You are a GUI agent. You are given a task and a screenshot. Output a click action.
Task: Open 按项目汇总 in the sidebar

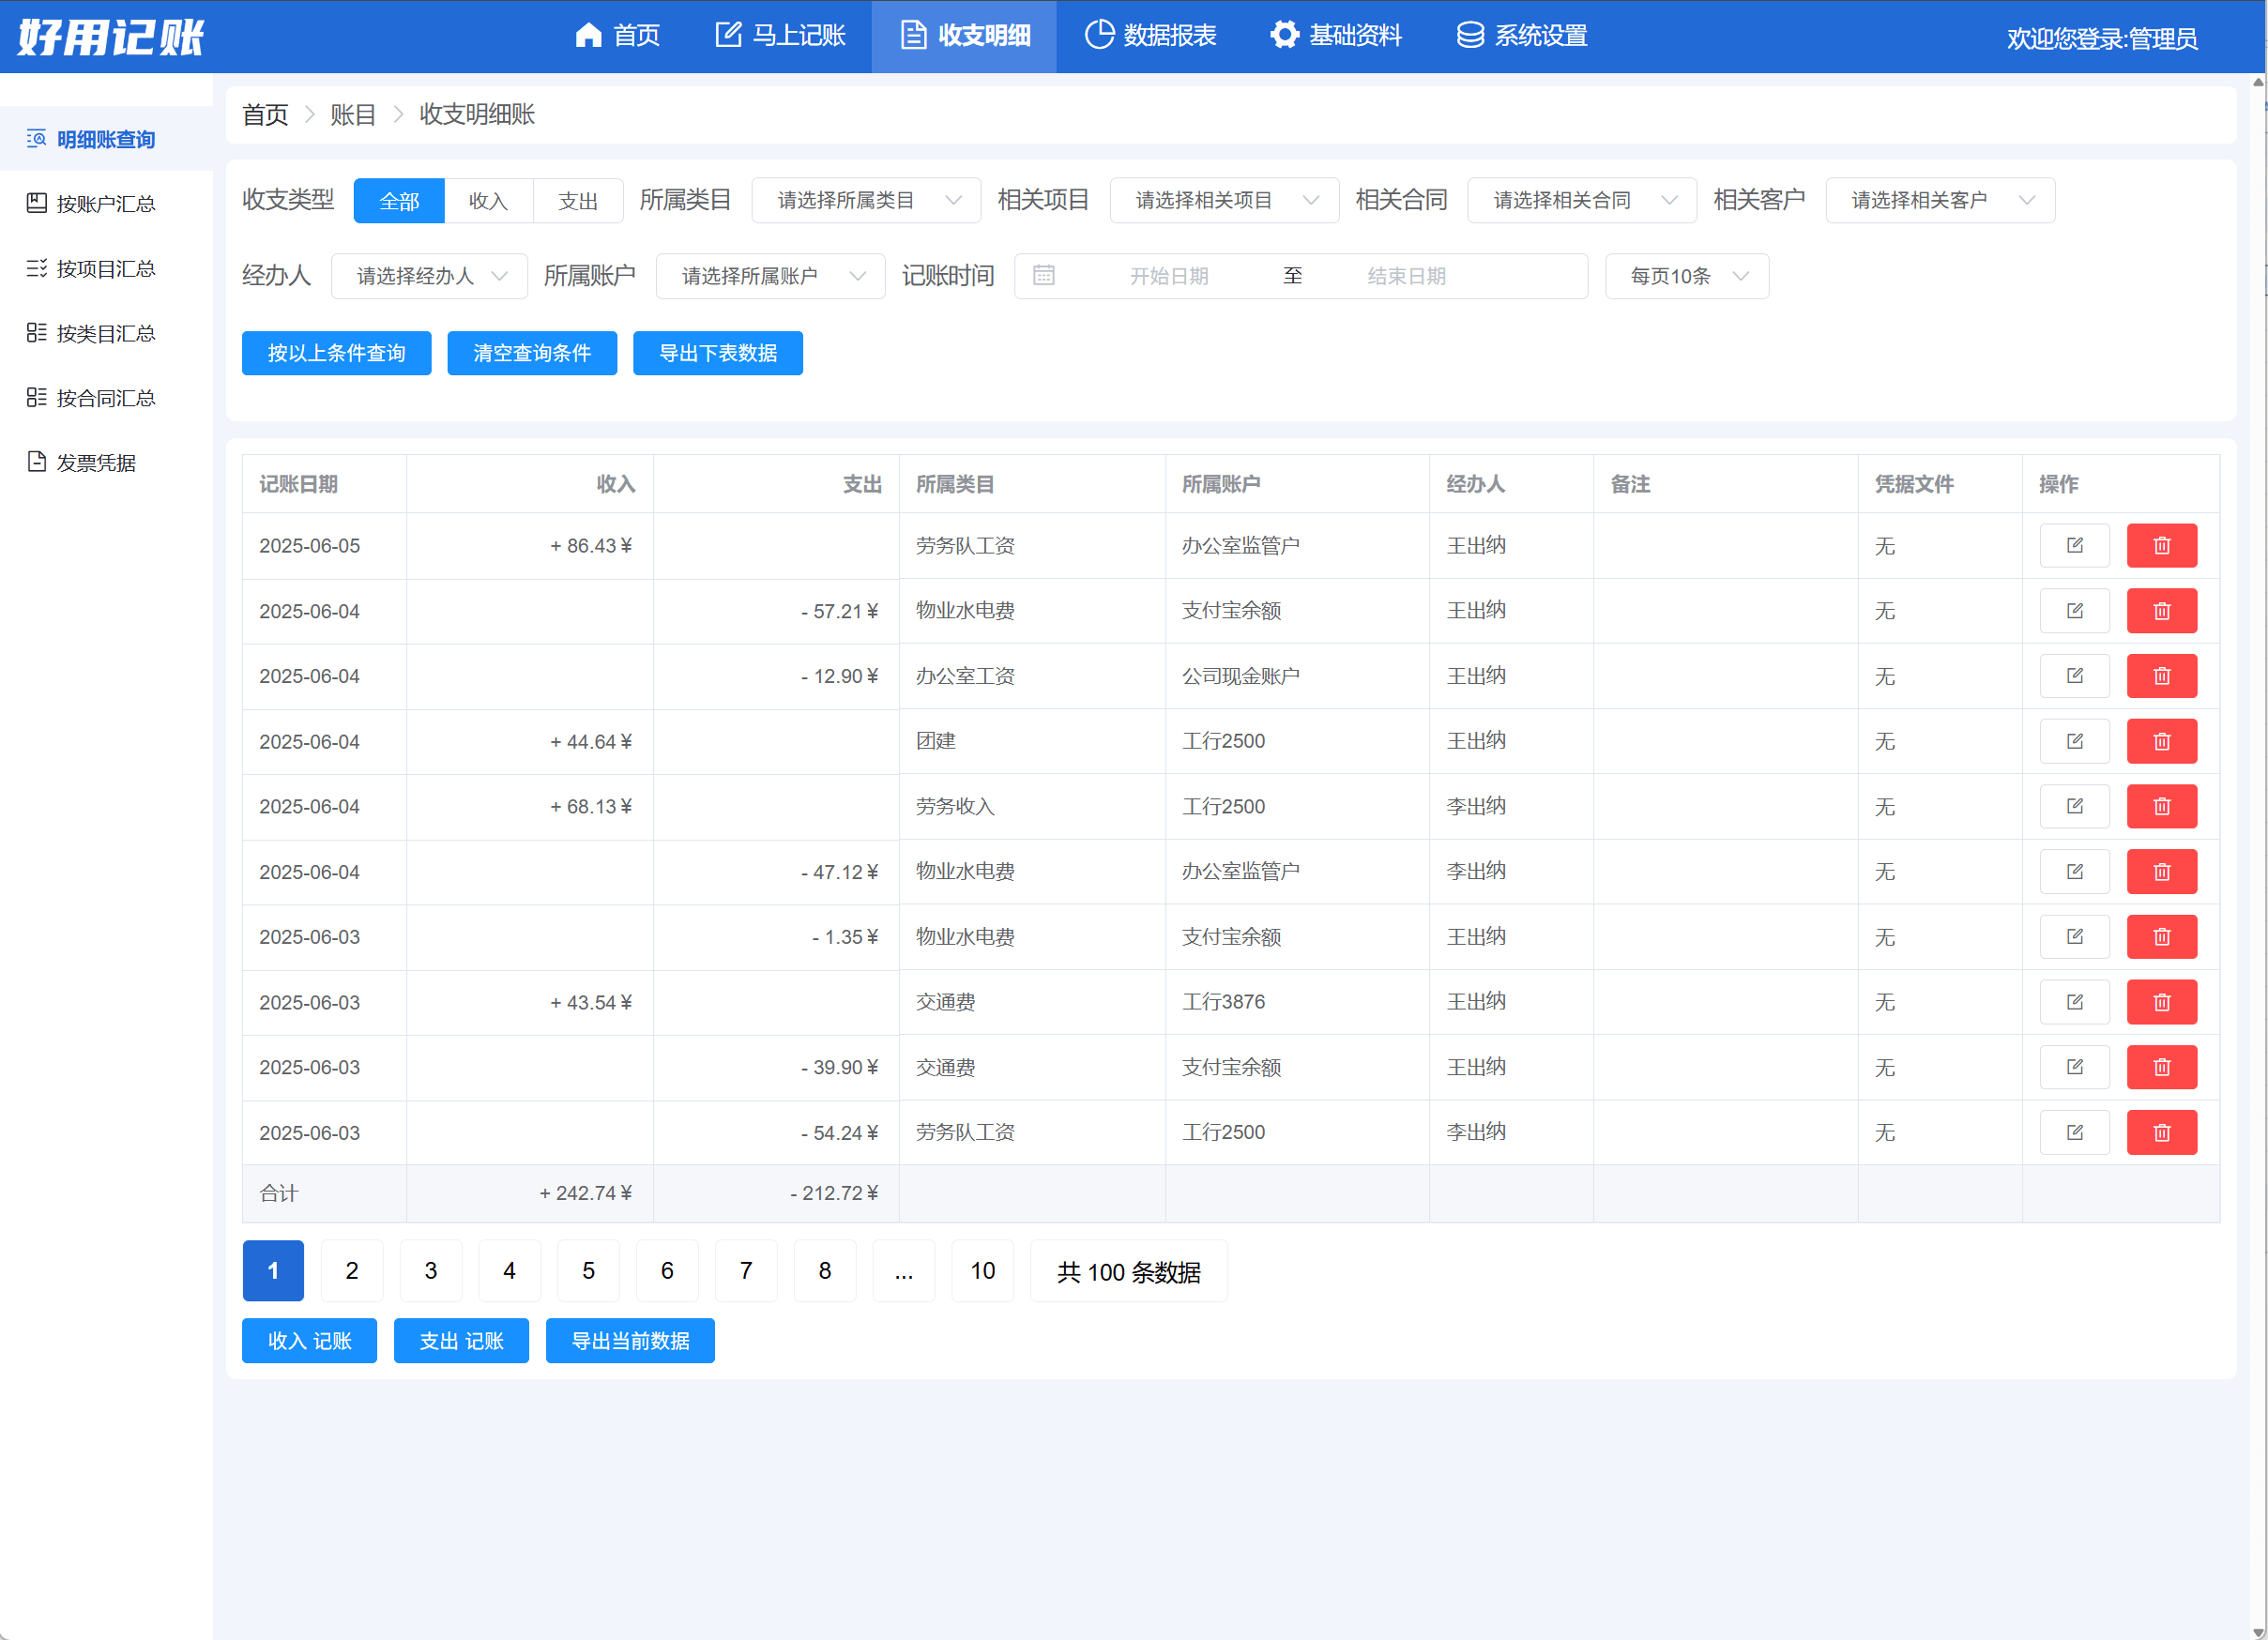[106, 269]
